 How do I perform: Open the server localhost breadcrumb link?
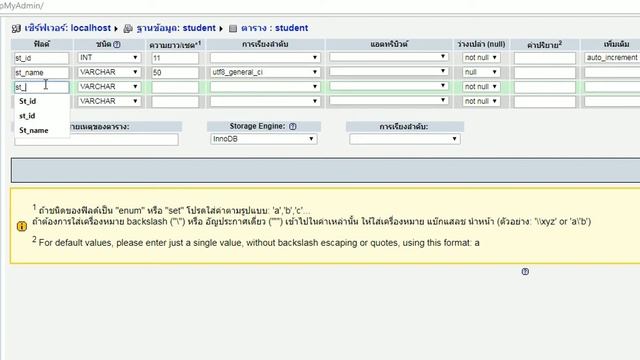pos(68,28)
